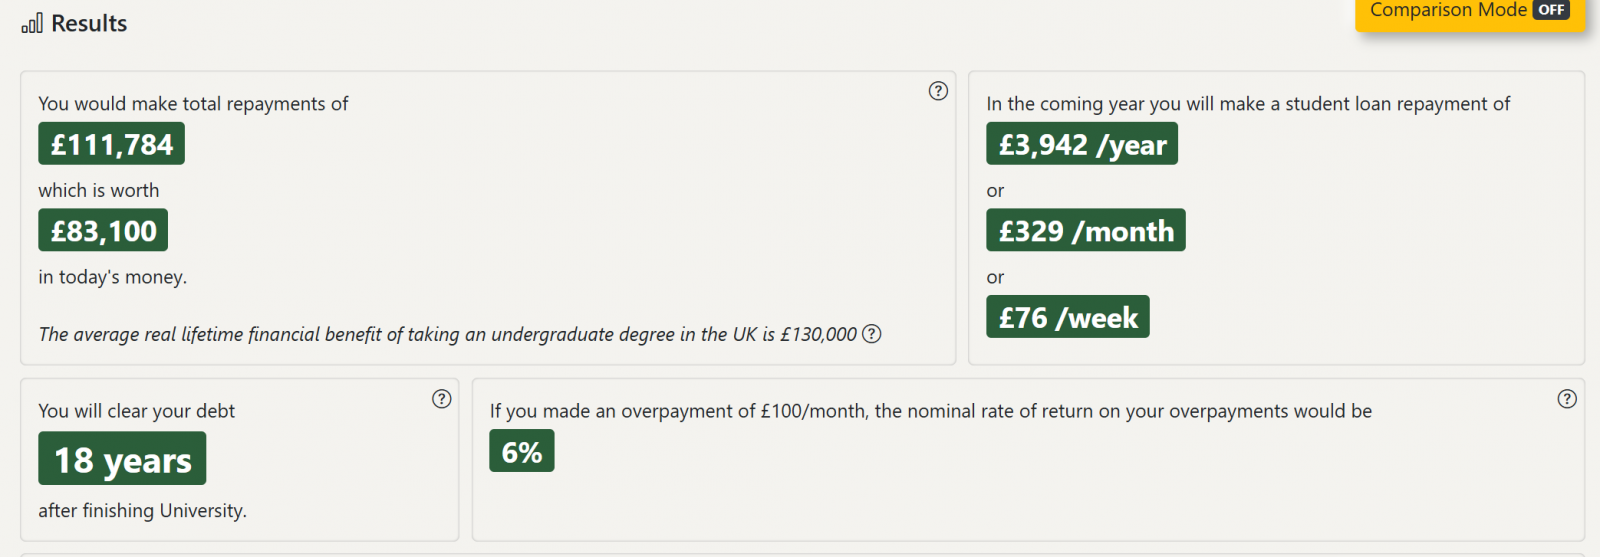1600x557 pixels.
Task: Click the bar chart icon beside Results
Action: click(32, 23)
